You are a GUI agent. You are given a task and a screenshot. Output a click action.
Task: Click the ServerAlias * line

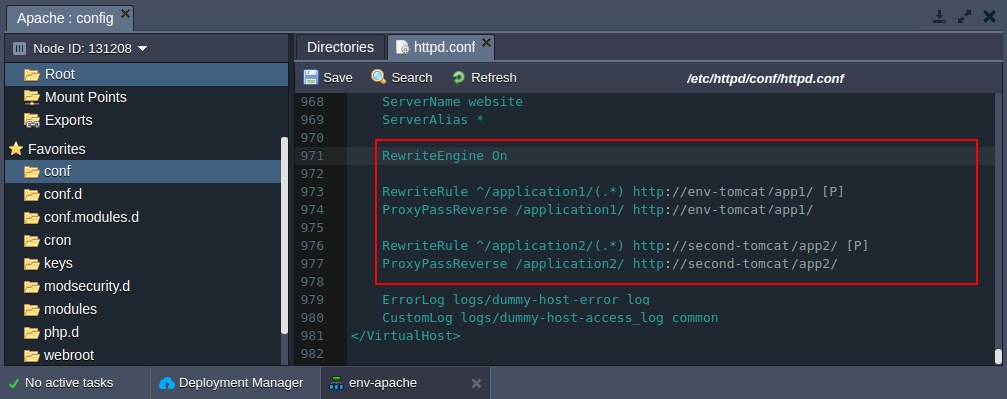433,120
